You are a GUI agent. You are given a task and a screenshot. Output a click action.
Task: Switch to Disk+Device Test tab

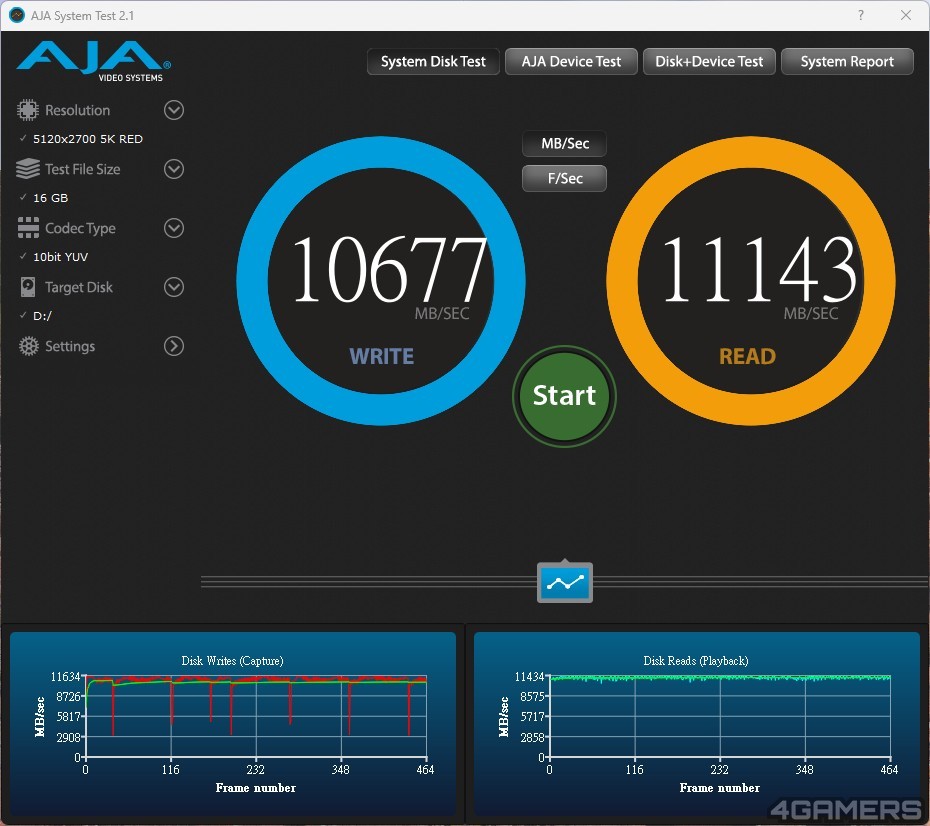coord(709,62)
